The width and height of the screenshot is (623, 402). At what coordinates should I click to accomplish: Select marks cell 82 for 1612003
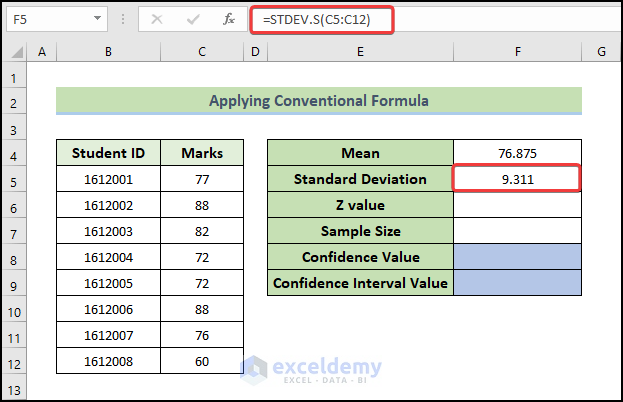point(202,231)
